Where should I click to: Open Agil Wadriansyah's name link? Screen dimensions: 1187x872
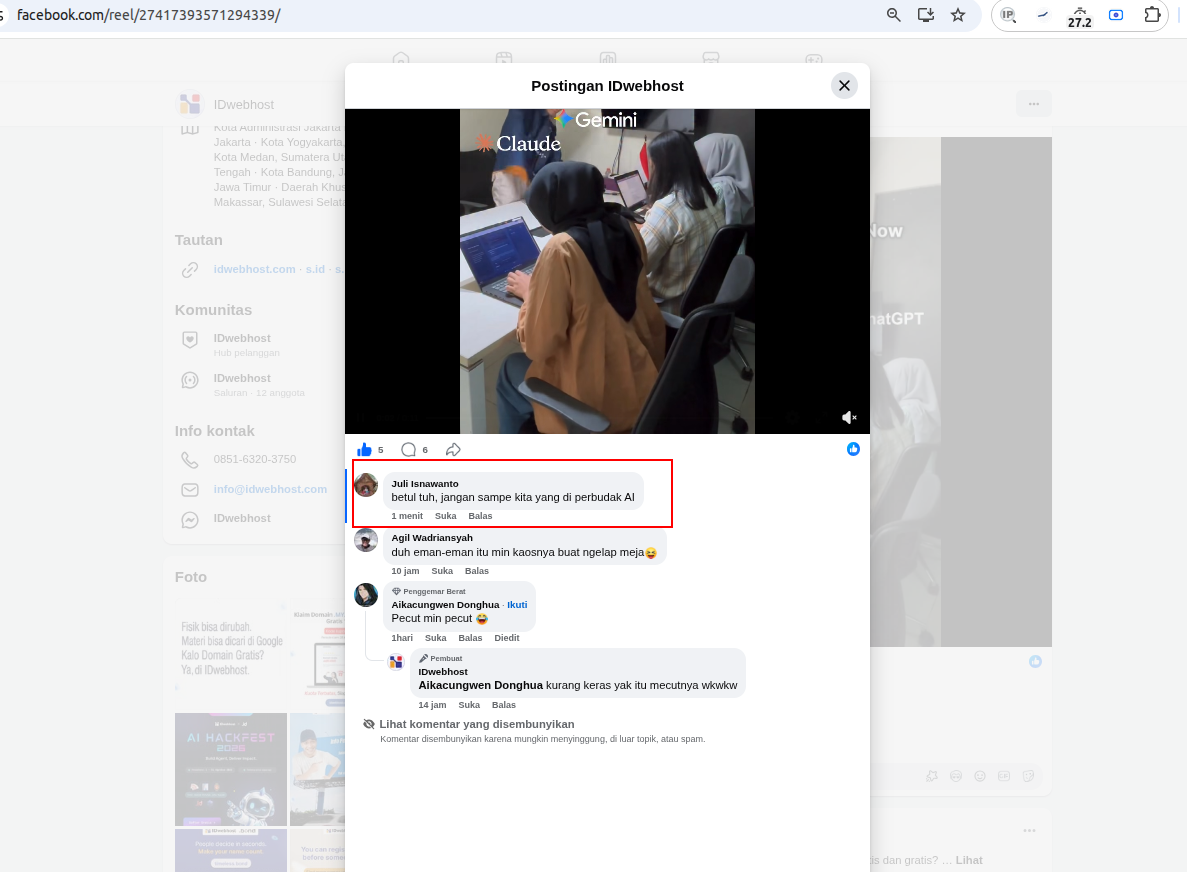pyautogui.click(x=431, y=538)
